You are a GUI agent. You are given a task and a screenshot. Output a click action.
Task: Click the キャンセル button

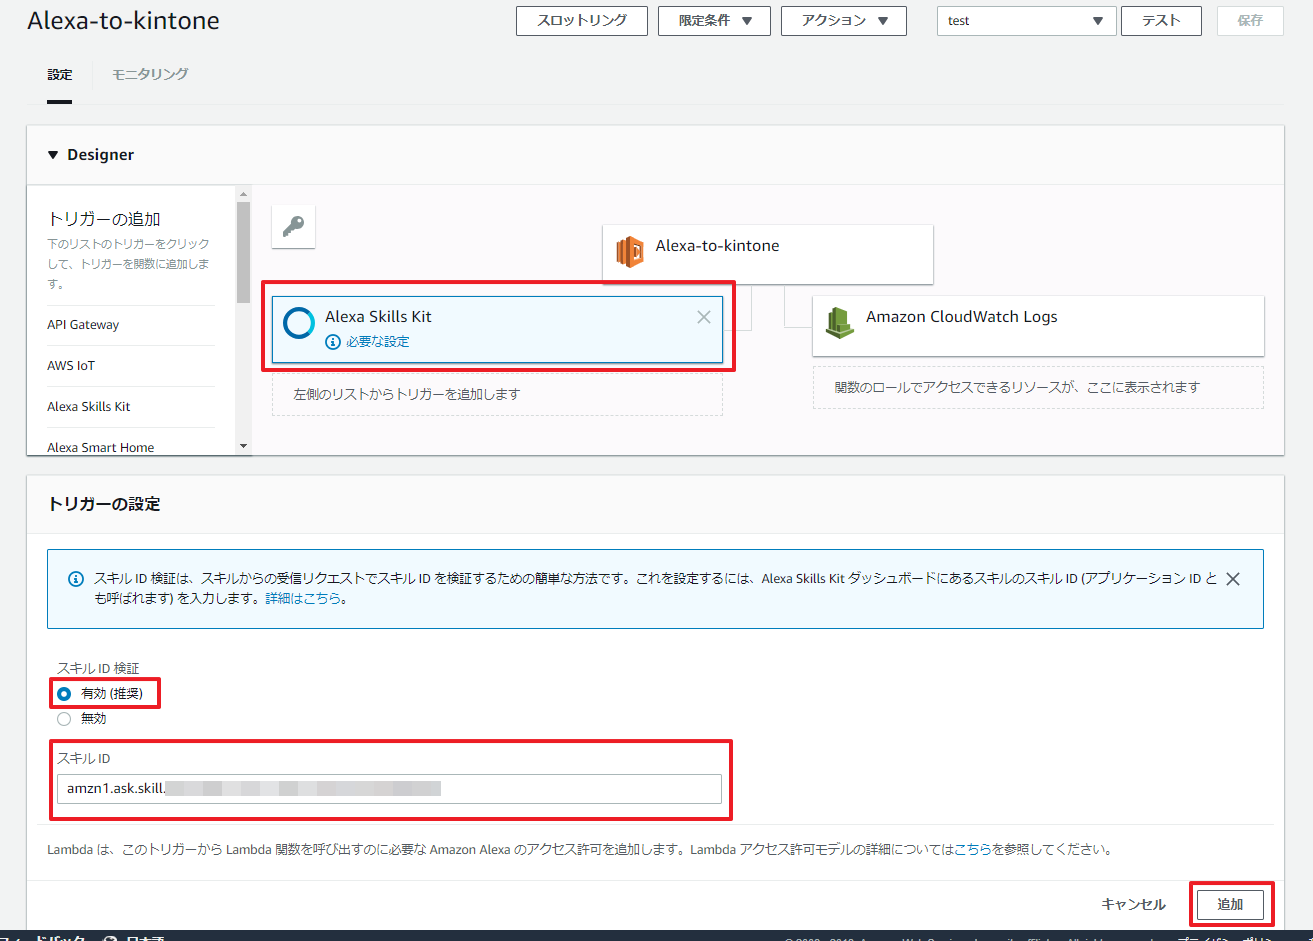click(1133, 905)
